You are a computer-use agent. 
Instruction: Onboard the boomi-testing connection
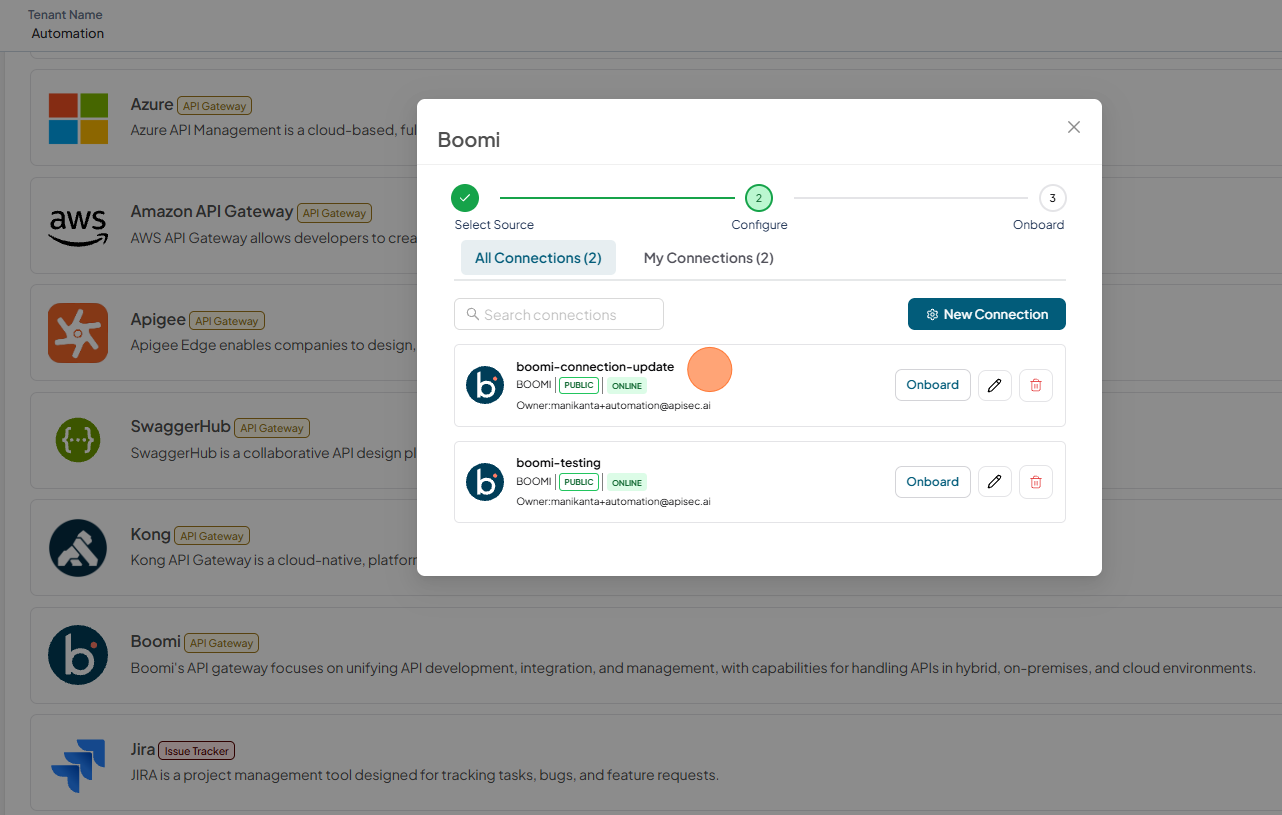(933, 482)
